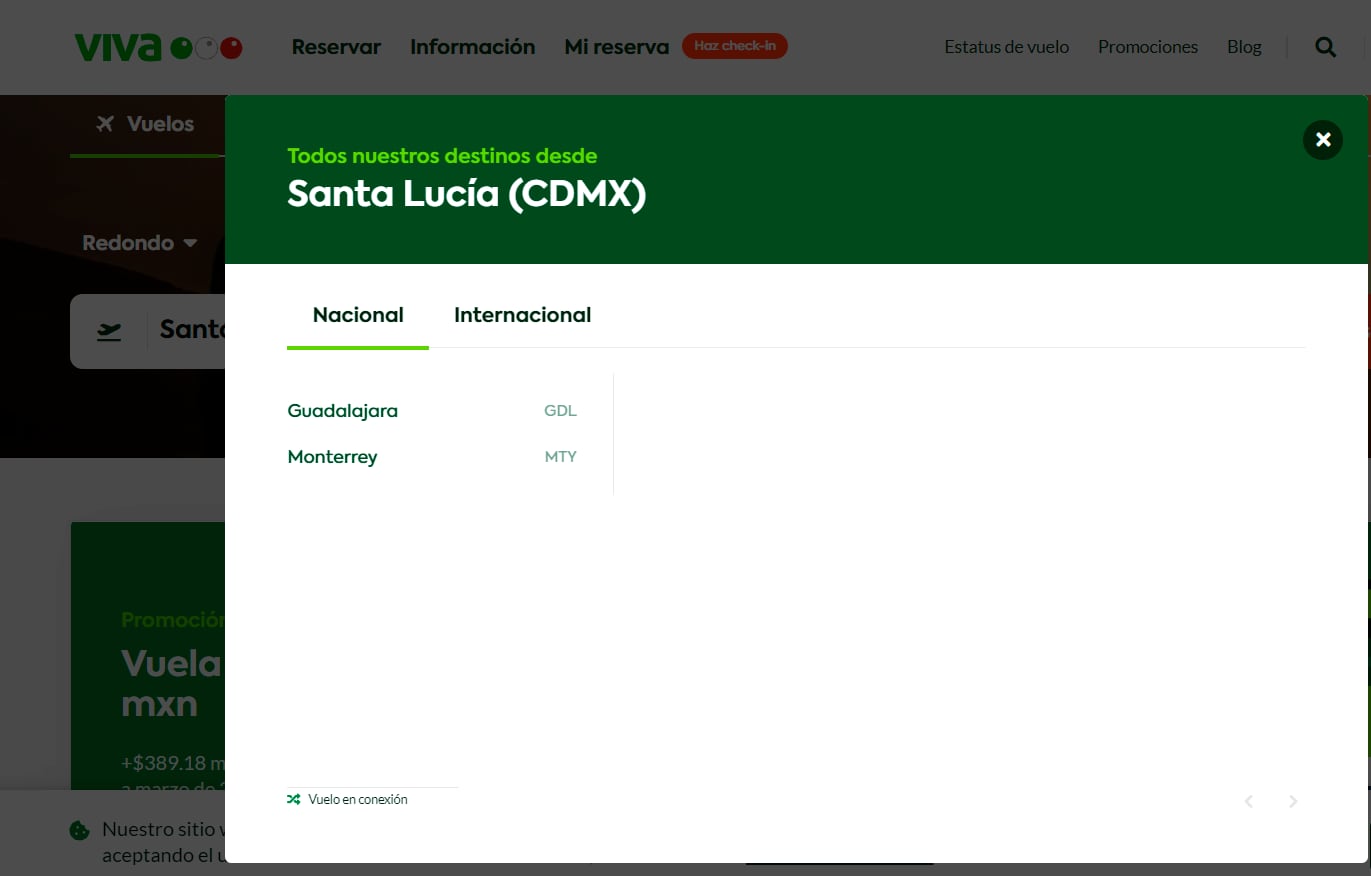
Task: Click the Viva Aerobus logo
Action: tap(158, 47)
